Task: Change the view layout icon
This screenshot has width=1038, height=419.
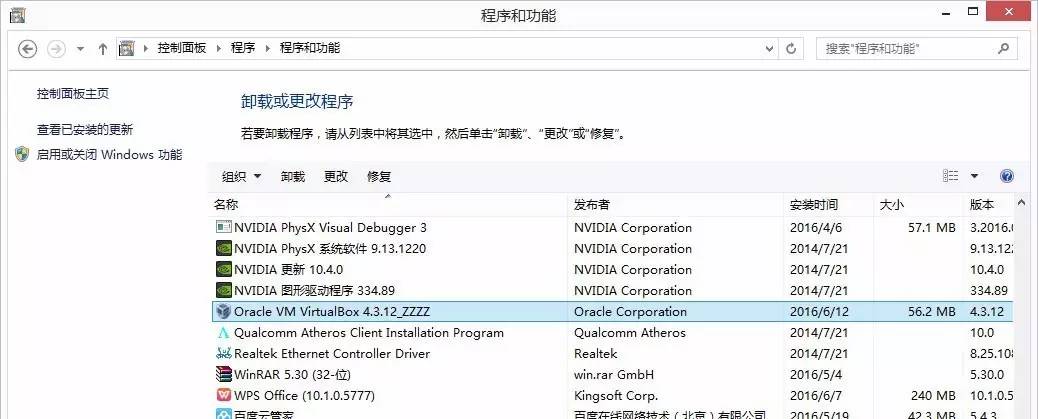Action: pos(951,175)
